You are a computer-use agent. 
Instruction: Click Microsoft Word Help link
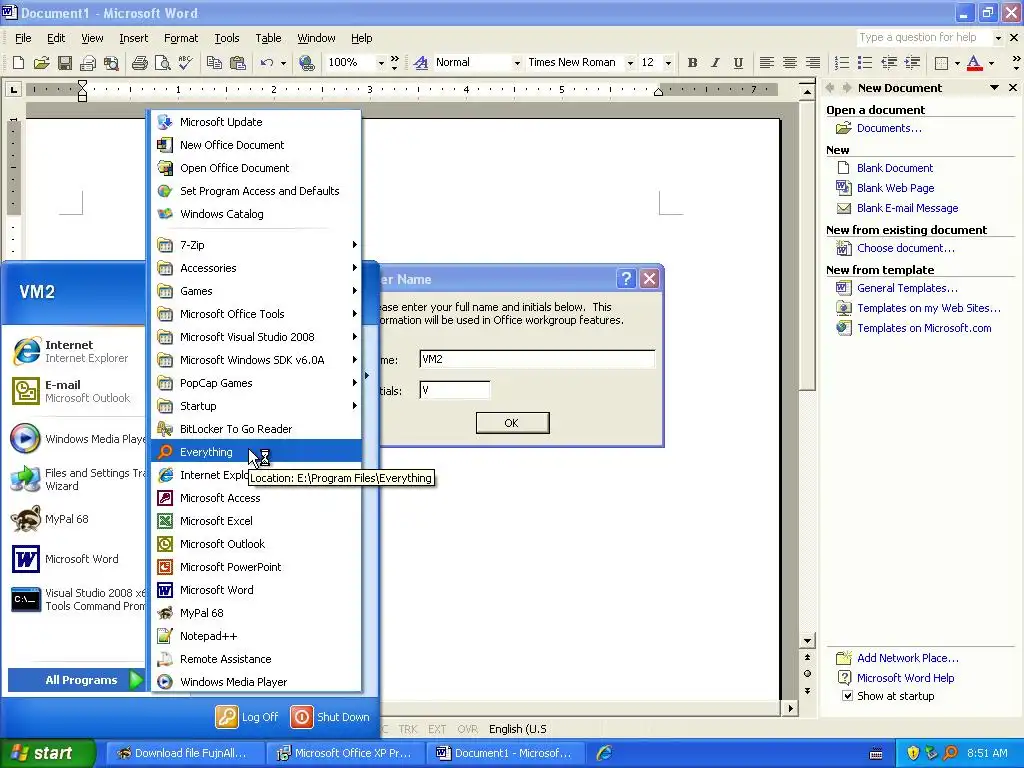pyautogui.click(x=905, y=678)
